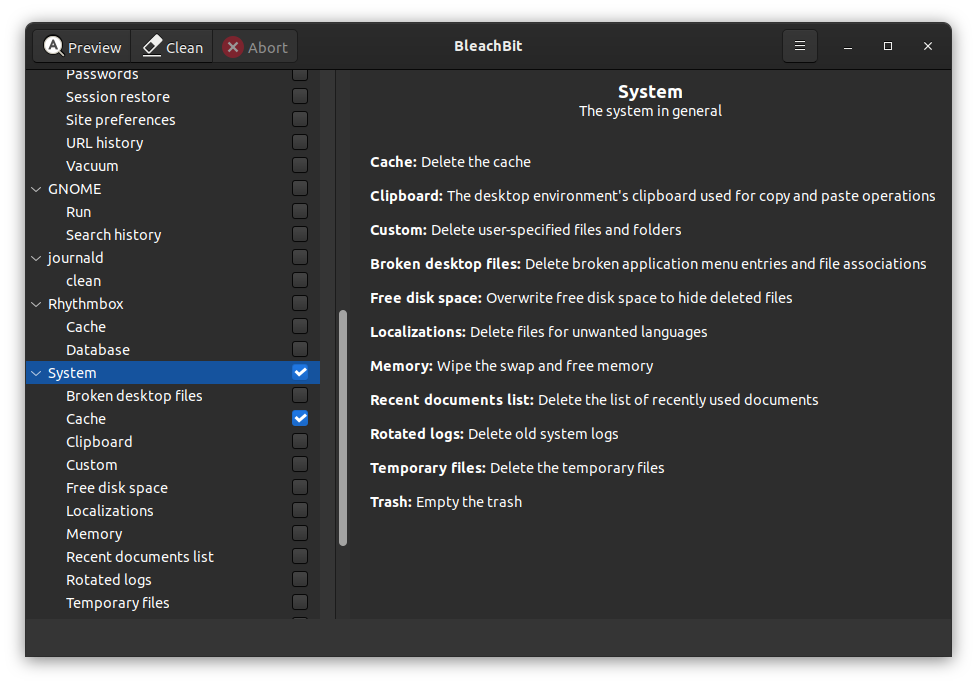
Task: Minimize the BleachBit window
Action: click(x=848, y=46)
